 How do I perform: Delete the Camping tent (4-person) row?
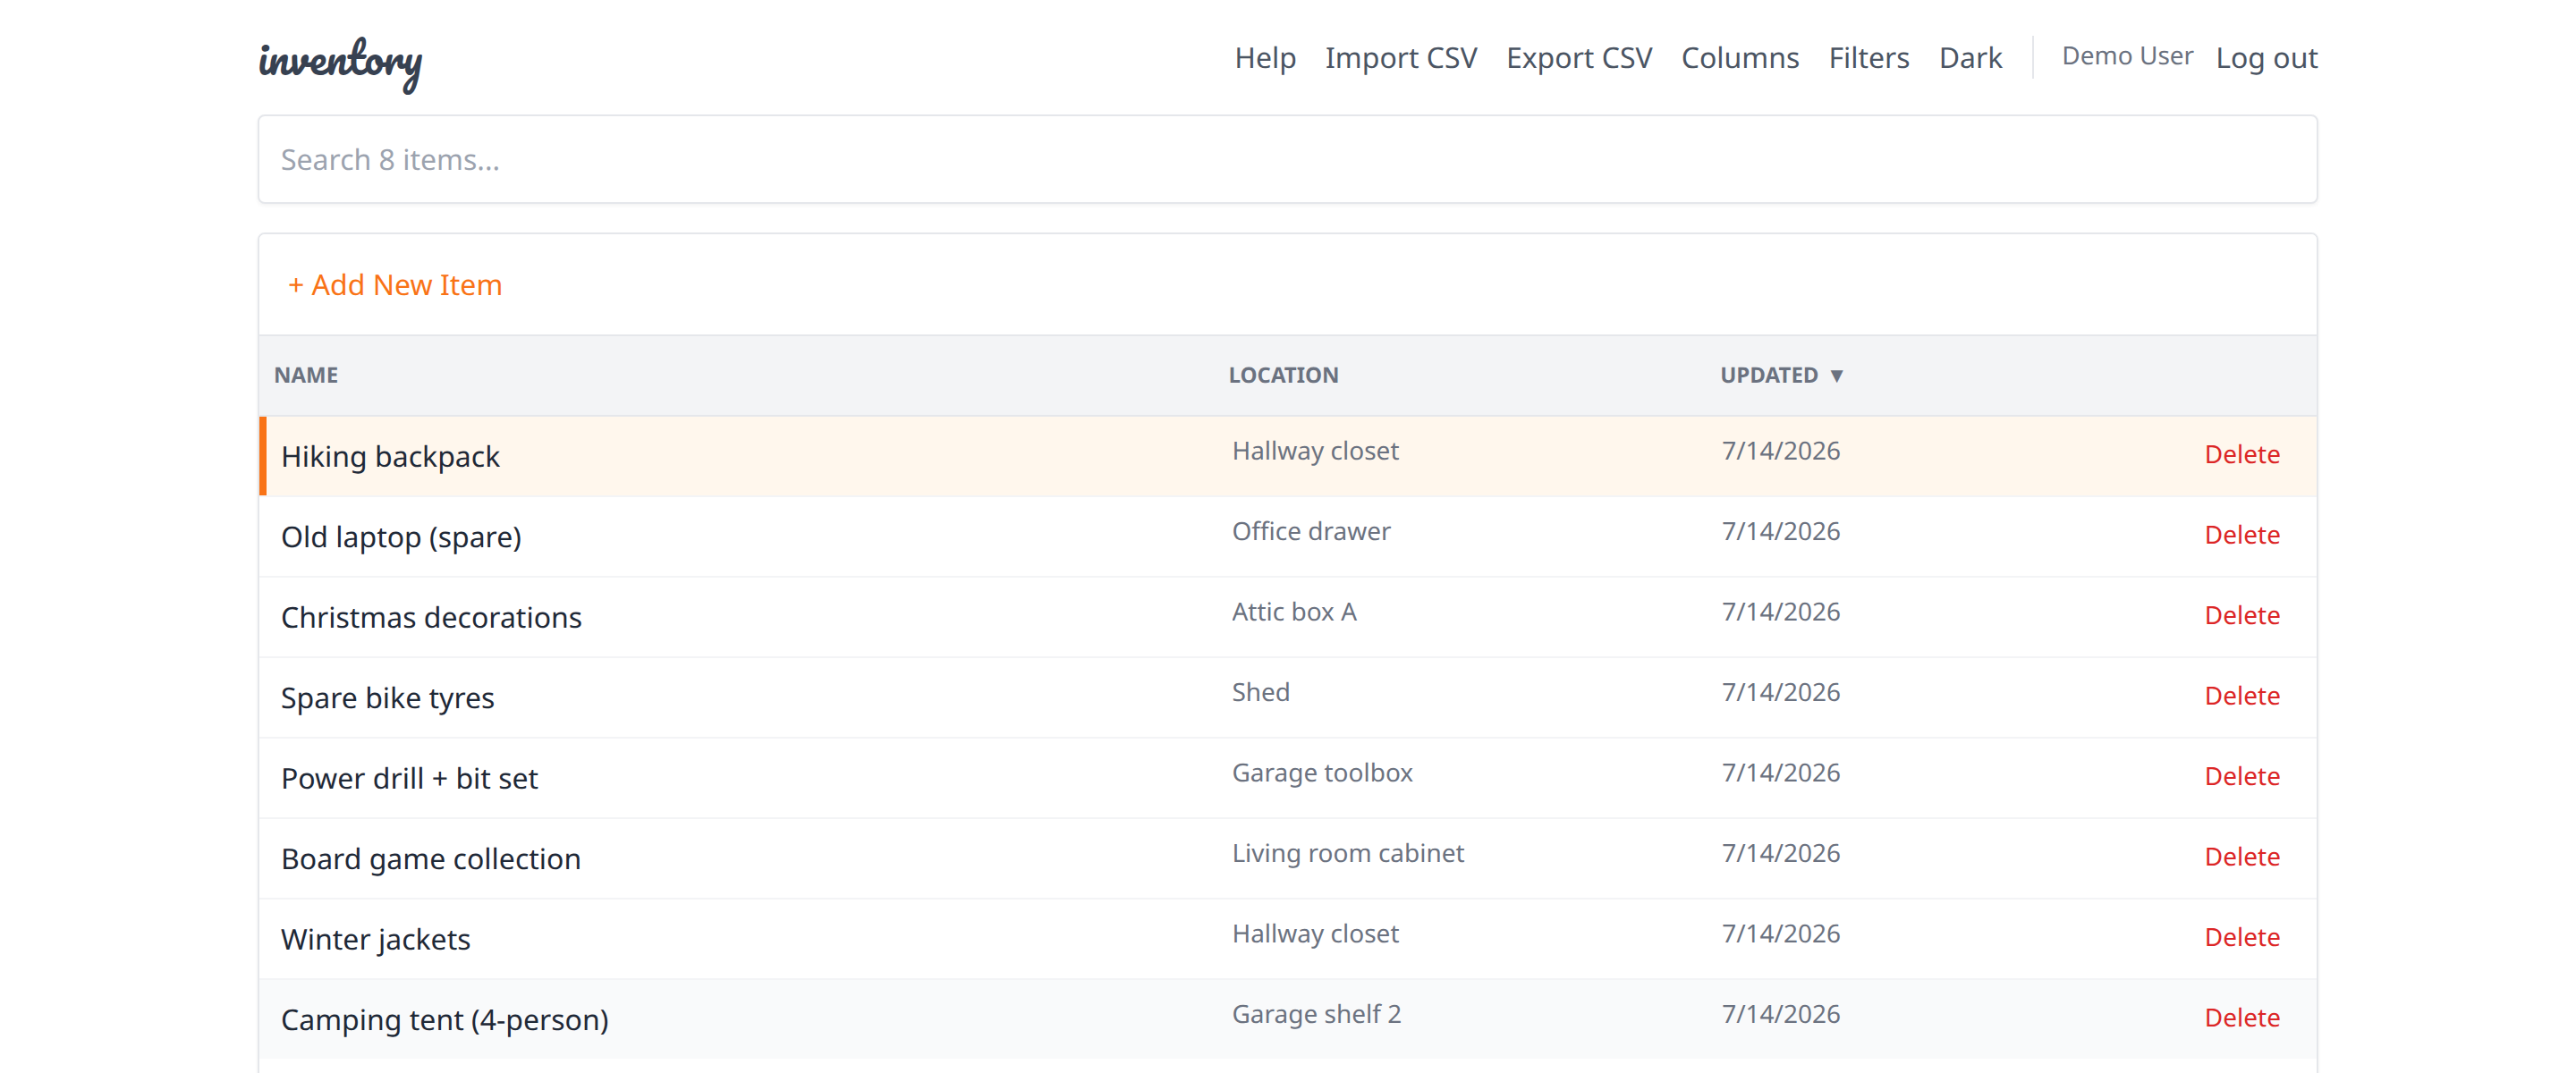[x=2242, y=1018]
